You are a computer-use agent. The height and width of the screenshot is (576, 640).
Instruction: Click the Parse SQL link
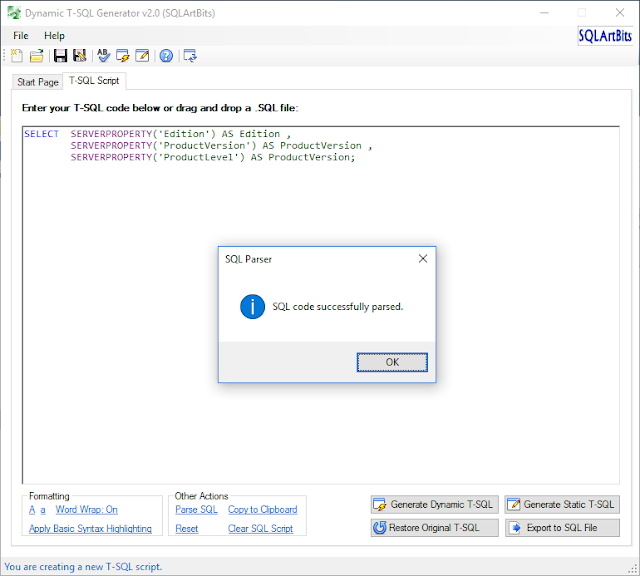pos(196,509)
